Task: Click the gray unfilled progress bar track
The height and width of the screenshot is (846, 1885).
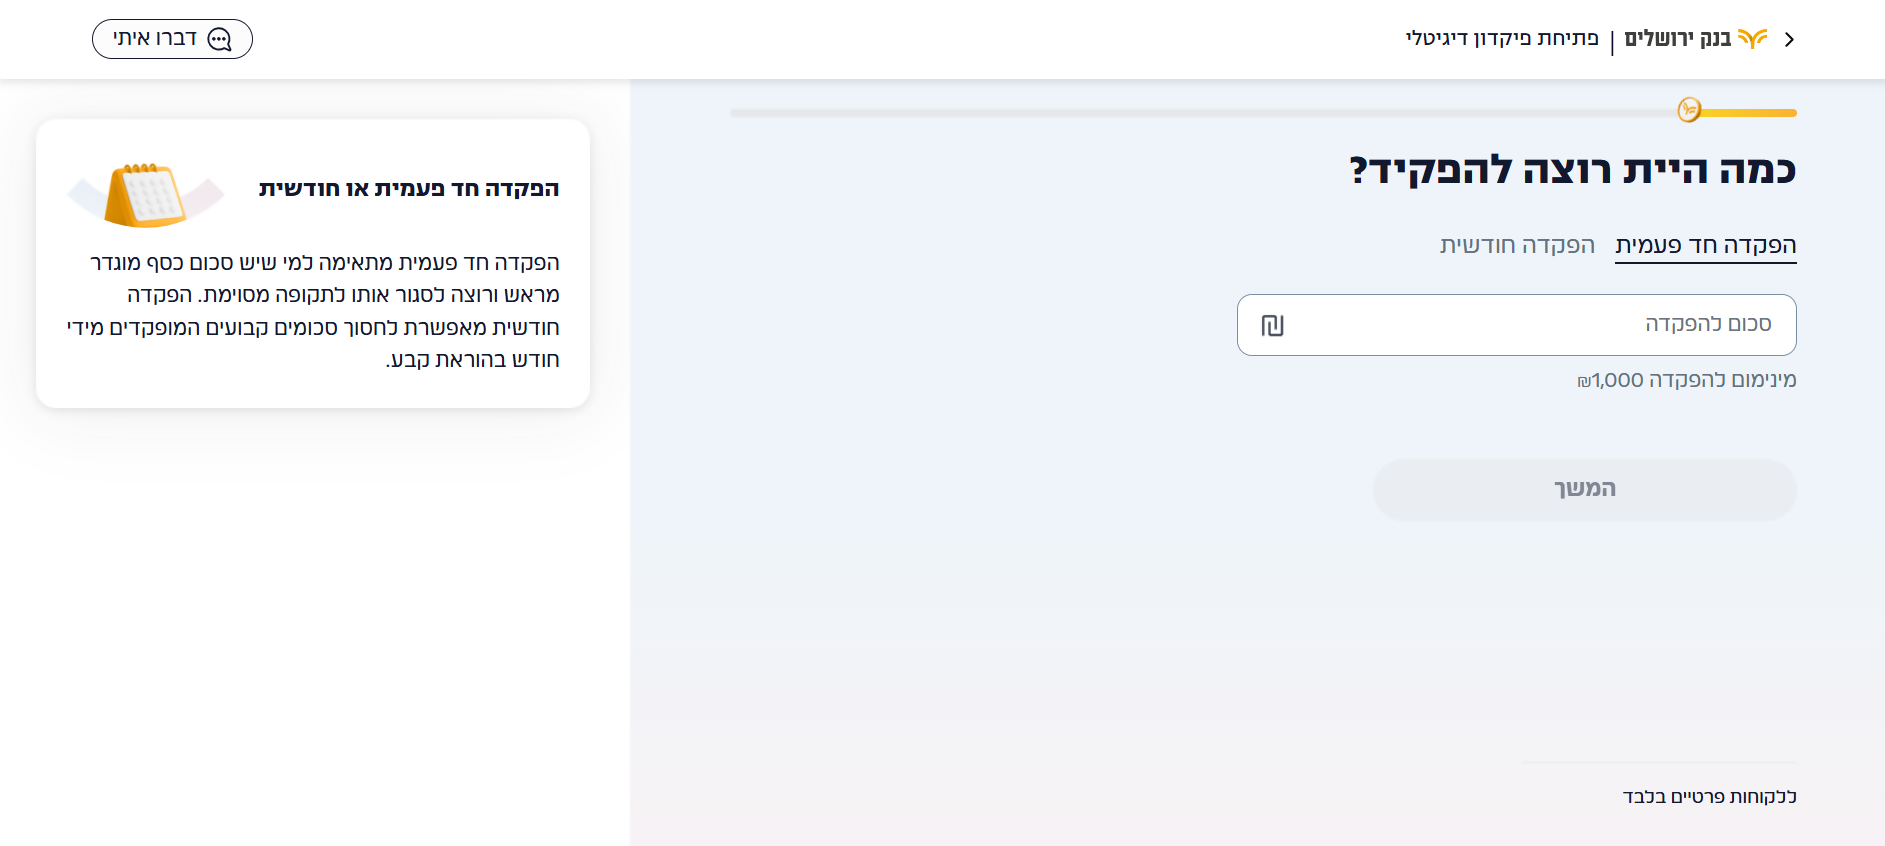Action: tap(1203, 113)
